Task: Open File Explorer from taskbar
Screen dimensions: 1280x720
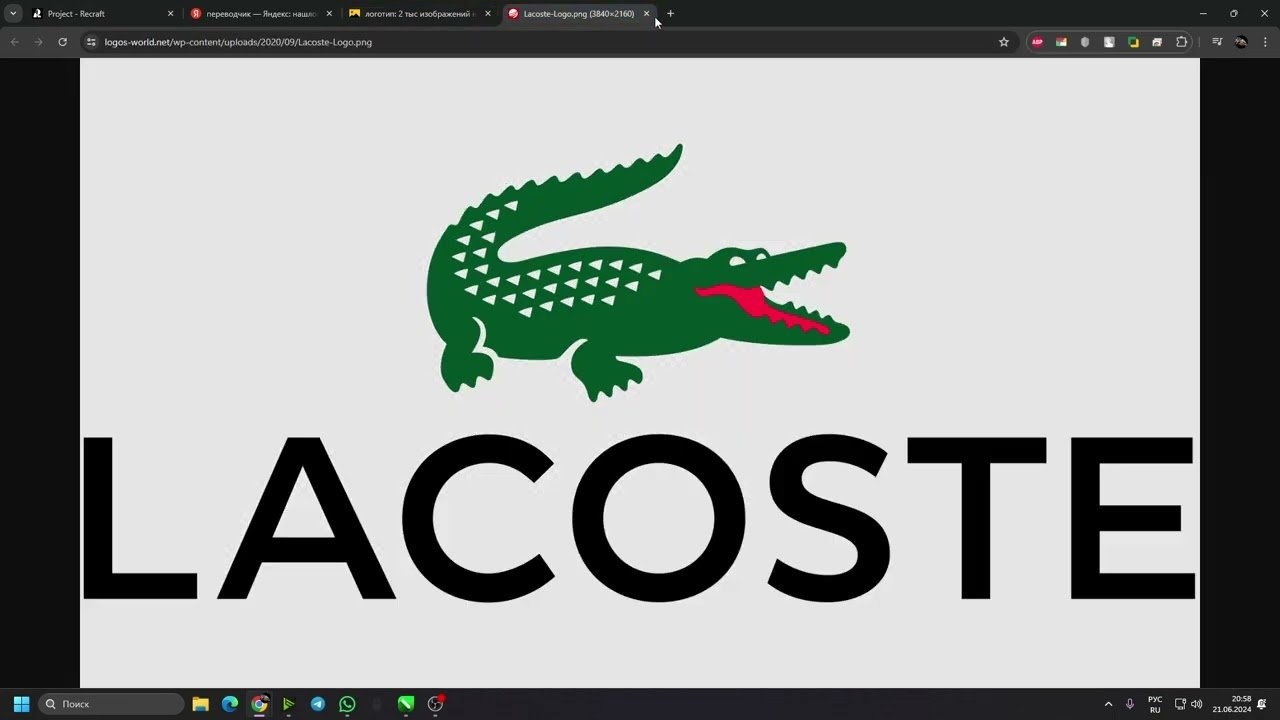Action: tap(200, 704)
